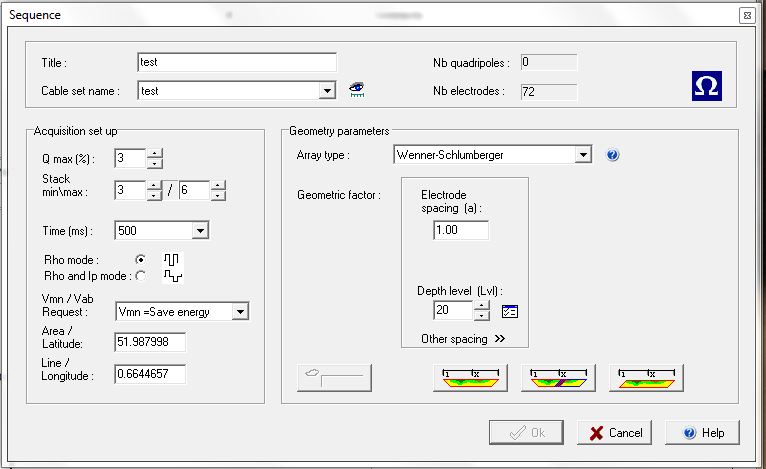Screen dimensions: 766x469
Task: Click the Q max (%) input field
Action: point(130,158)
